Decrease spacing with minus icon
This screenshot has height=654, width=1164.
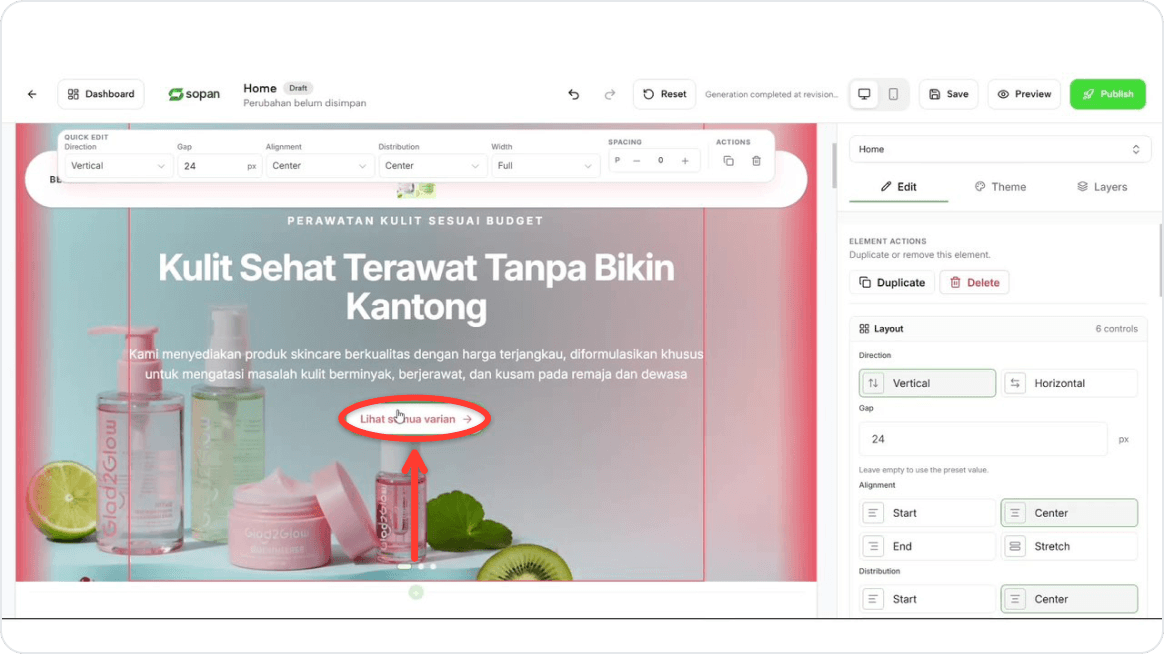[x=636, y=160]
